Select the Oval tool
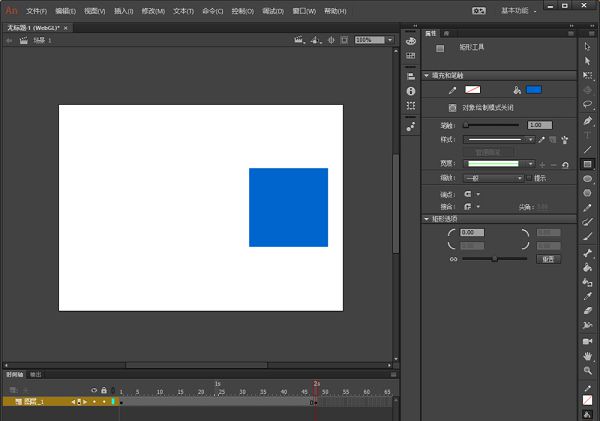 (588, 179)
